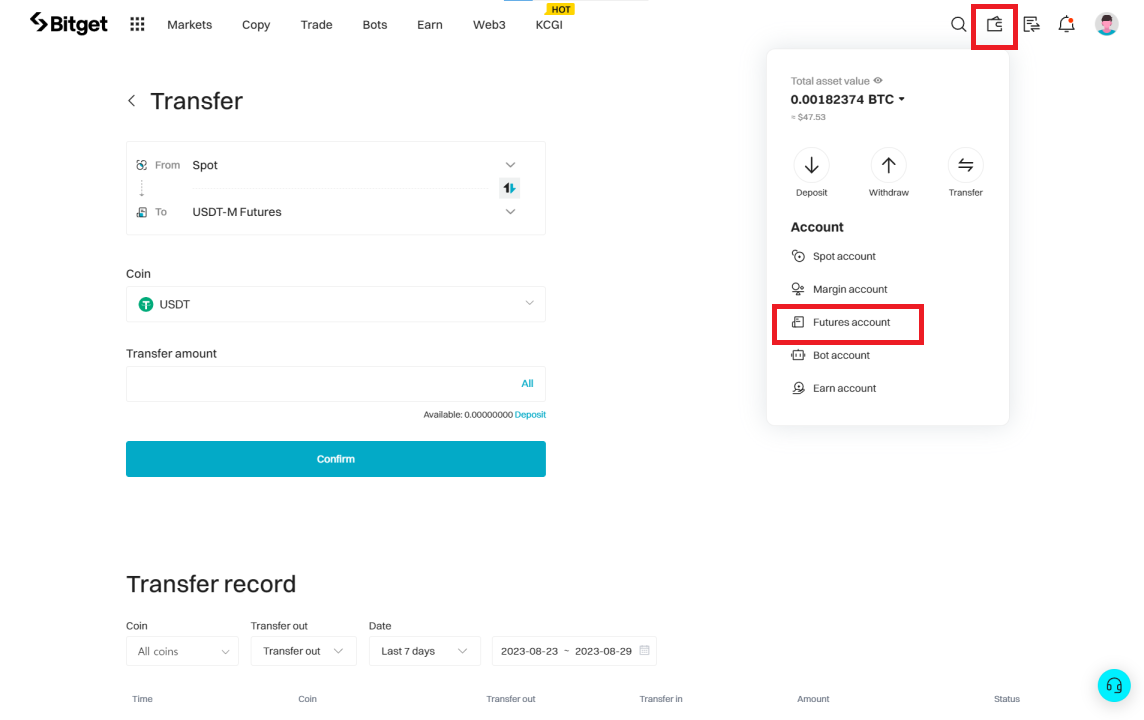Screen dimensions: 1144x720
Task: Click the Withdraw up-arrow icon
Action: pos(888,166)
